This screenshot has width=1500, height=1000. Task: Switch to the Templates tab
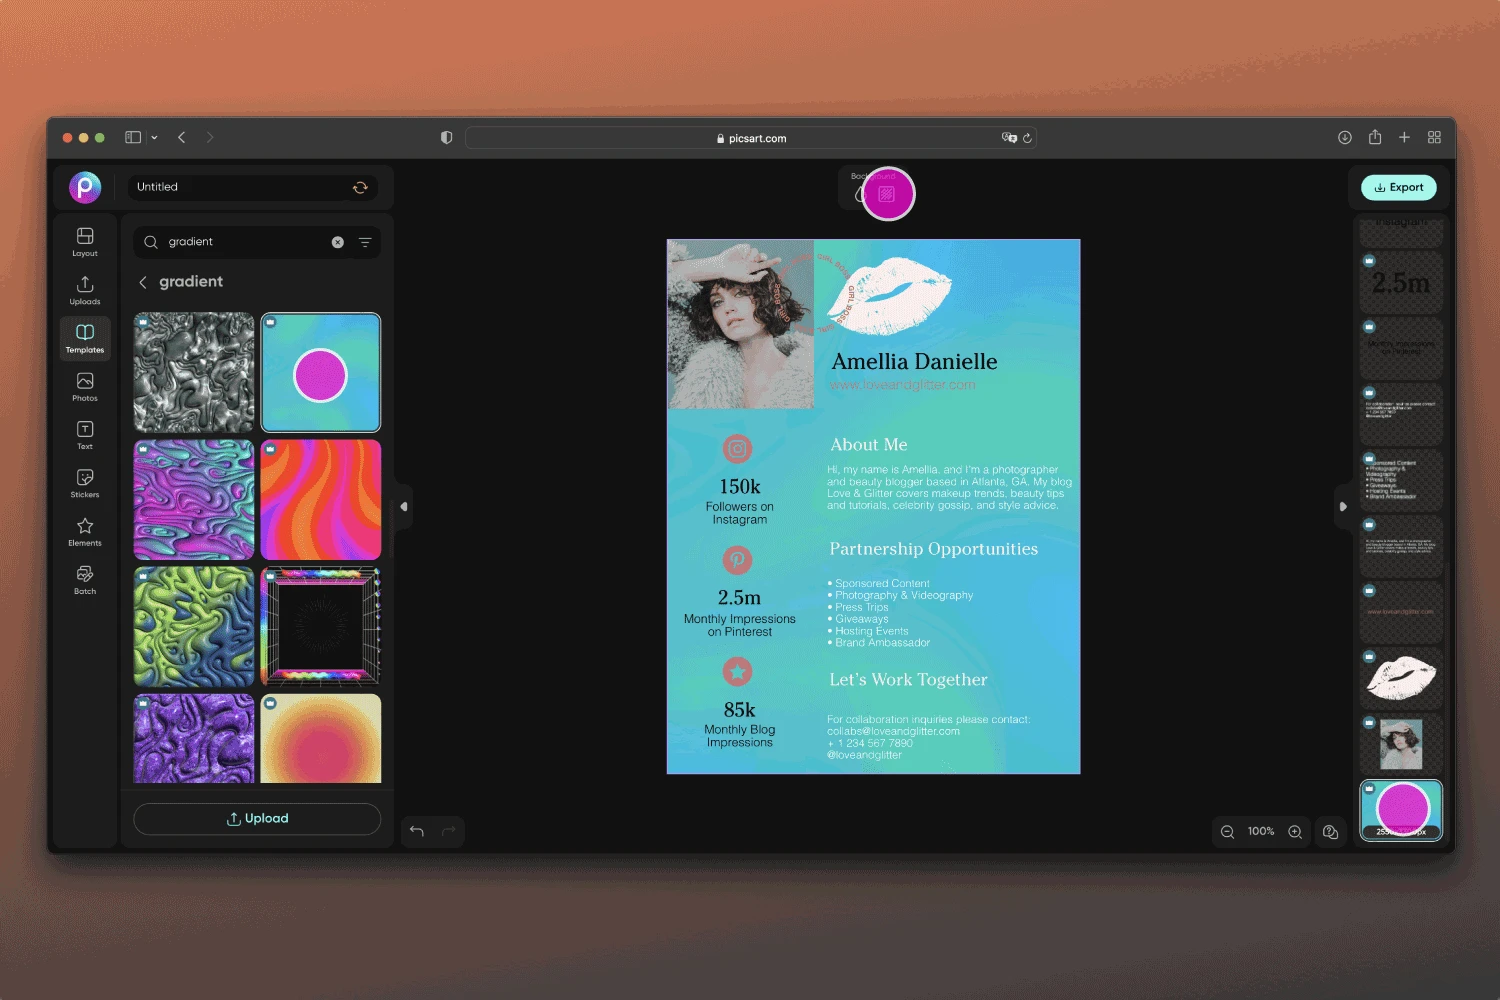tap(84, 337)
